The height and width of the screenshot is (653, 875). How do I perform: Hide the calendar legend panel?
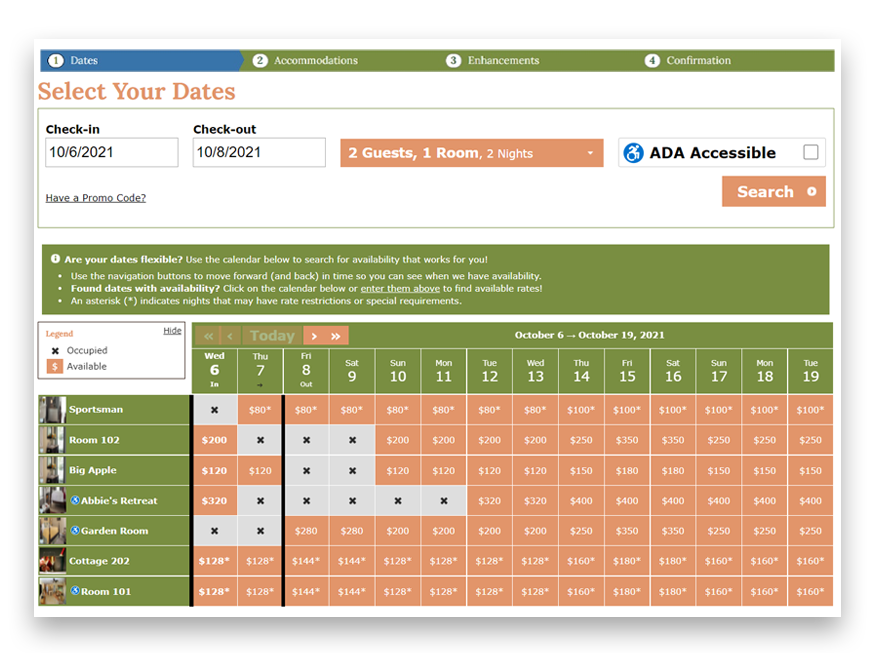pos(172,330)
